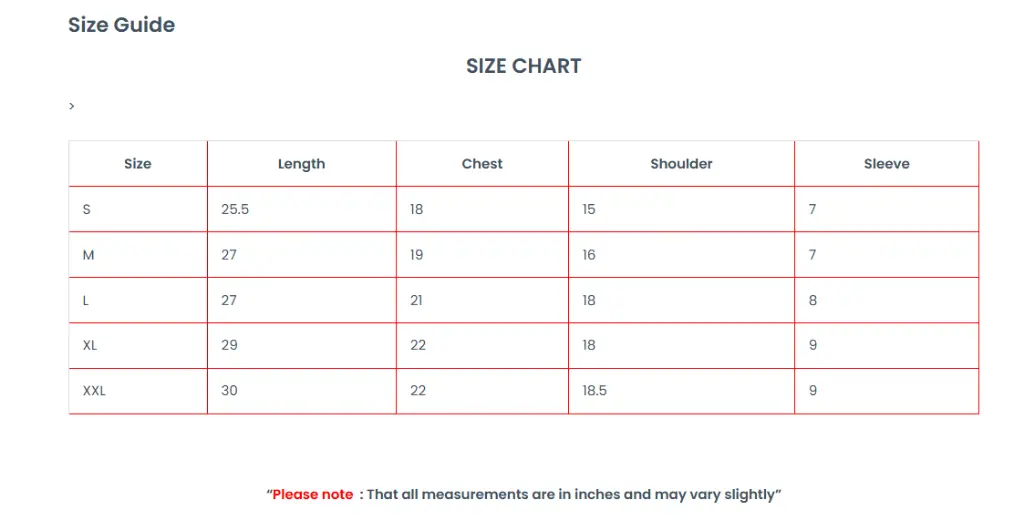Click the small chevron arrow below Size Guide

[x=72, y=106]
